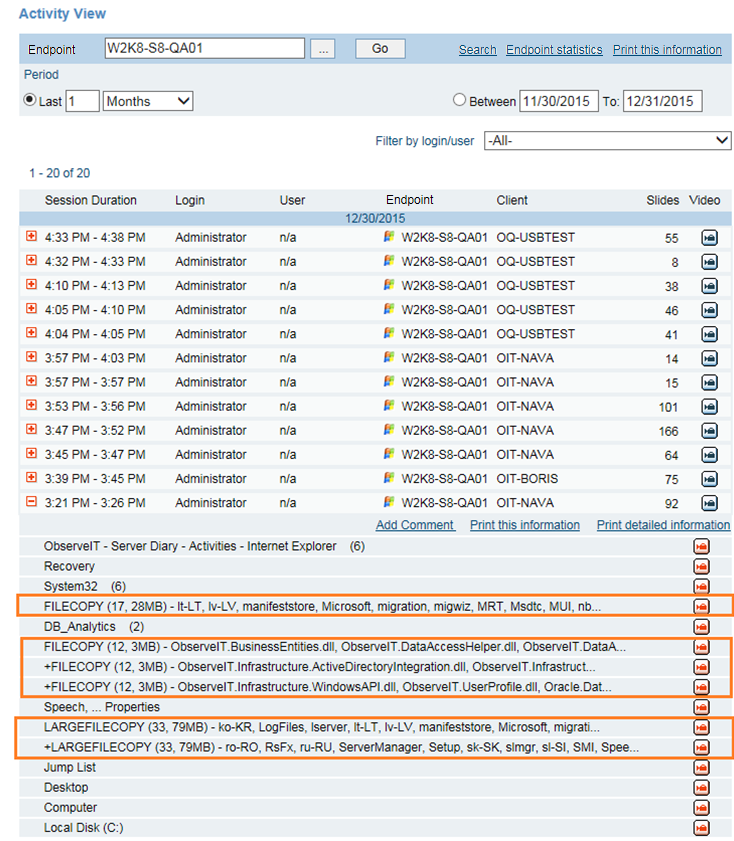Play video for Local Disk (C:) activity
Screen dimensions: 734x841
(701, 828)
